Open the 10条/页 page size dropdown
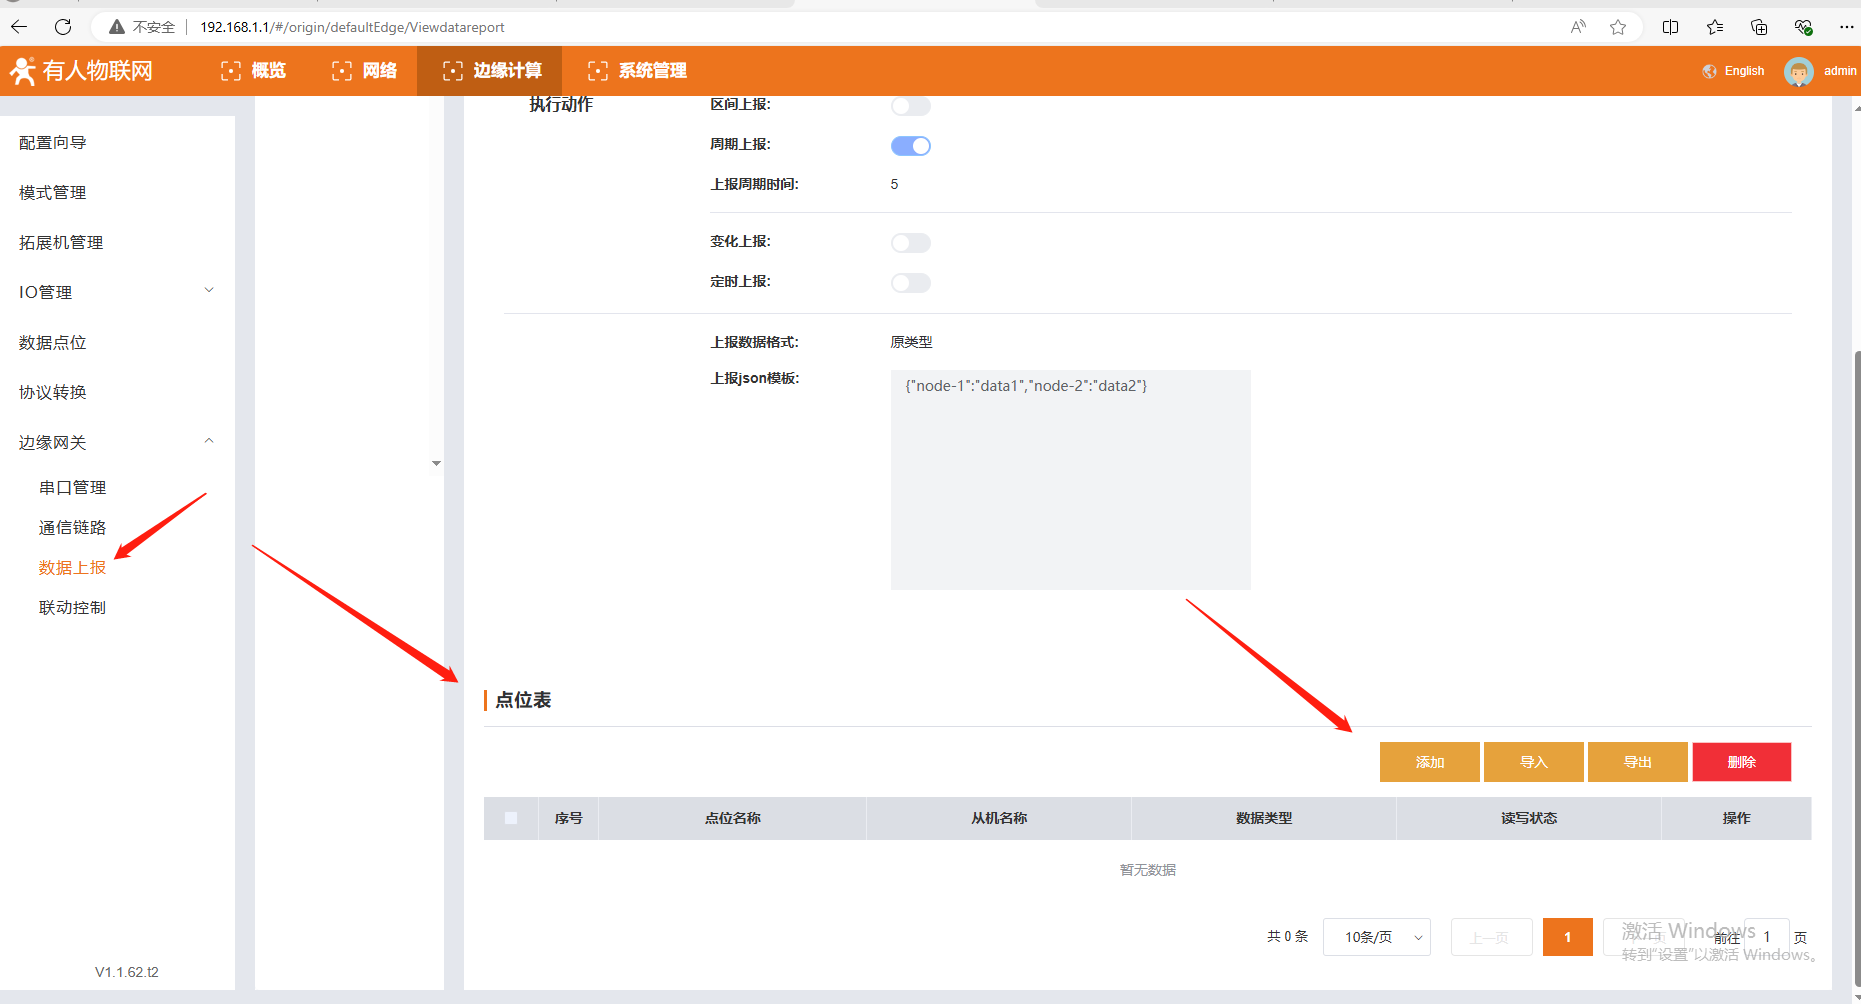1861x1004 pixels. point(1376,937)
